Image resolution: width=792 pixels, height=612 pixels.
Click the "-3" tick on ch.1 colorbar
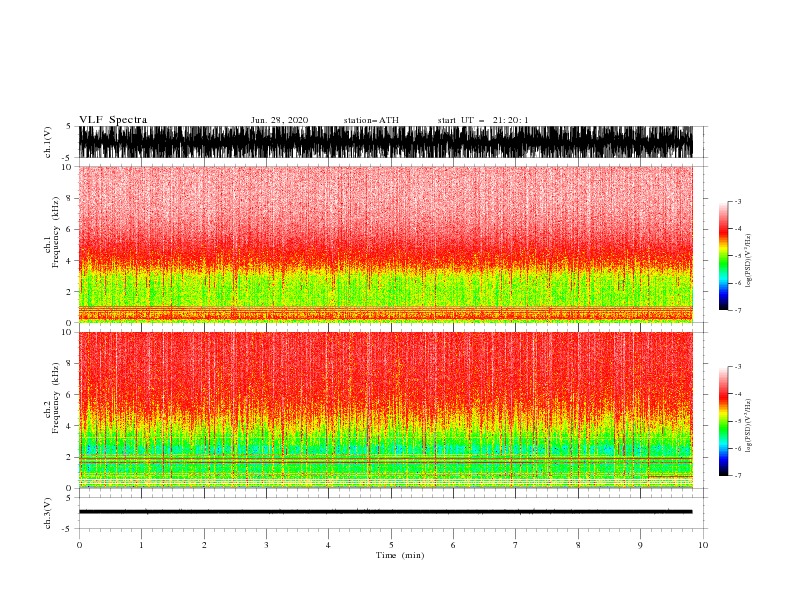[737, 201]
